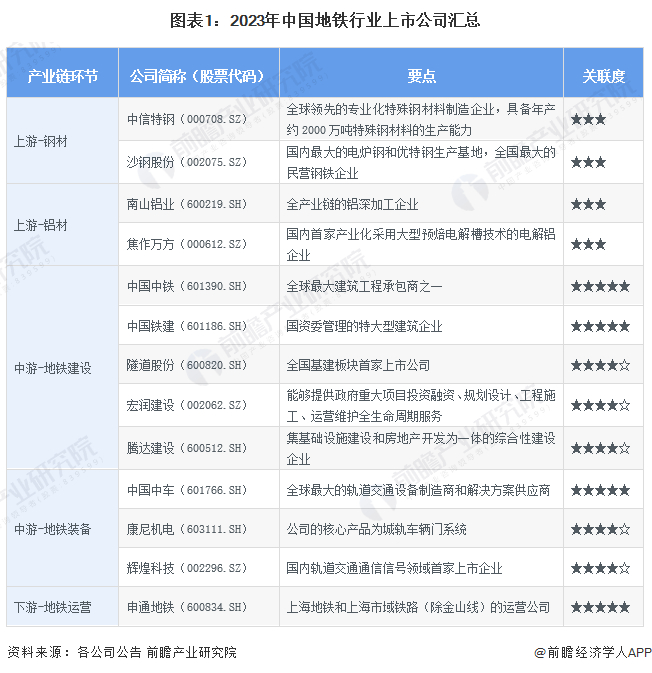Click the description 全球最大的轨道交通设备制造商和解决方案供应商
Viewport: 652px width, 673px height.
click(418, 490)
